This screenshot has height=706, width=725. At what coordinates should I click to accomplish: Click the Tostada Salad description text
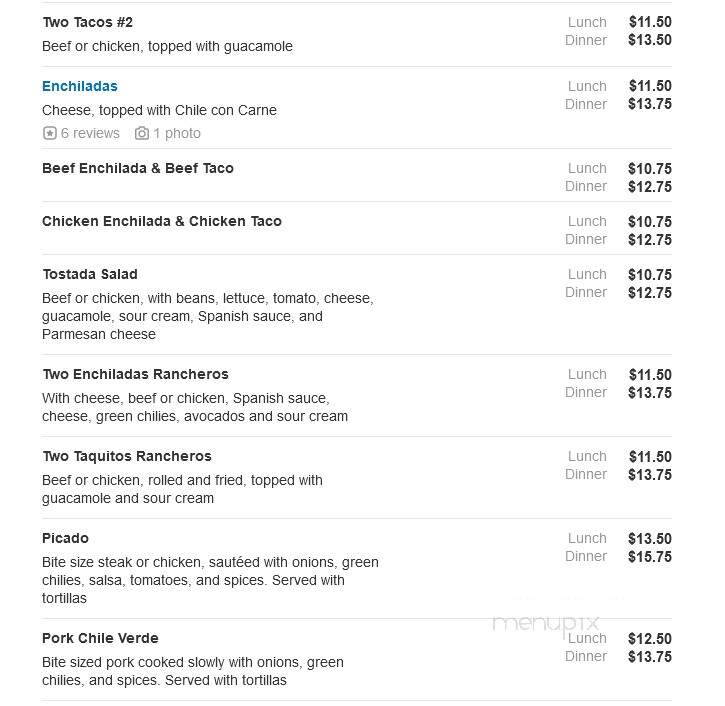pos(208,317)
